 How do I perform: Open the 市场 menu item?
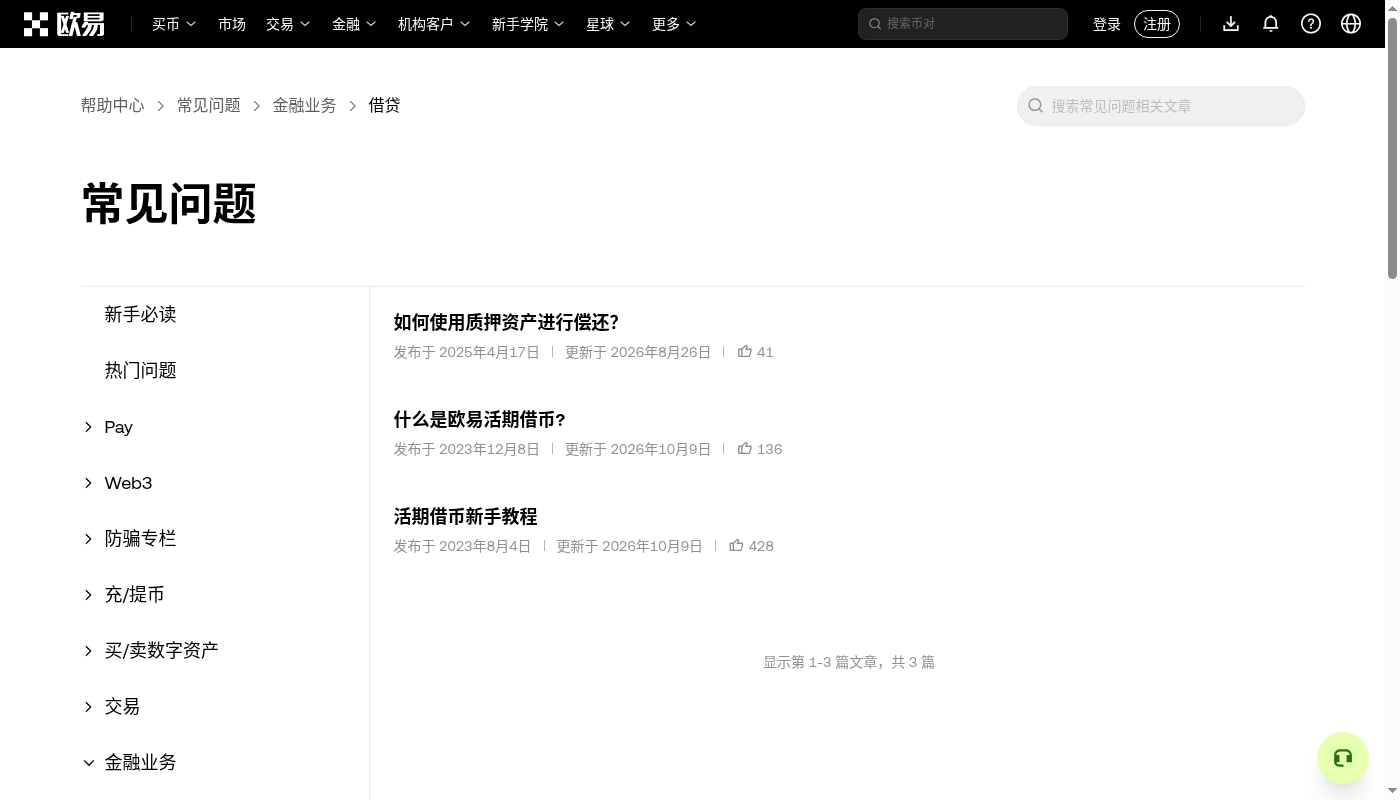coord(232,24)
